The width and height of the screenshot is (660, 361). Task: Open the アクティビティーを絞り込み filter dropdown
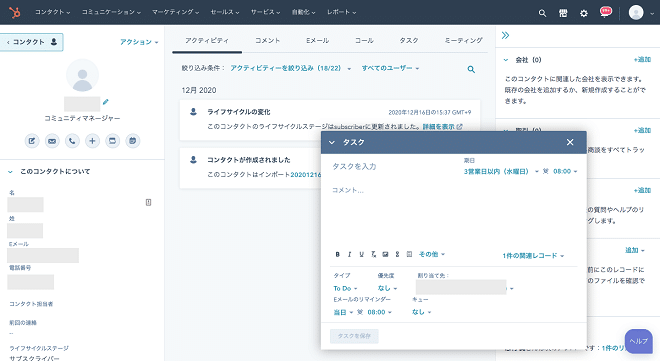290,68
